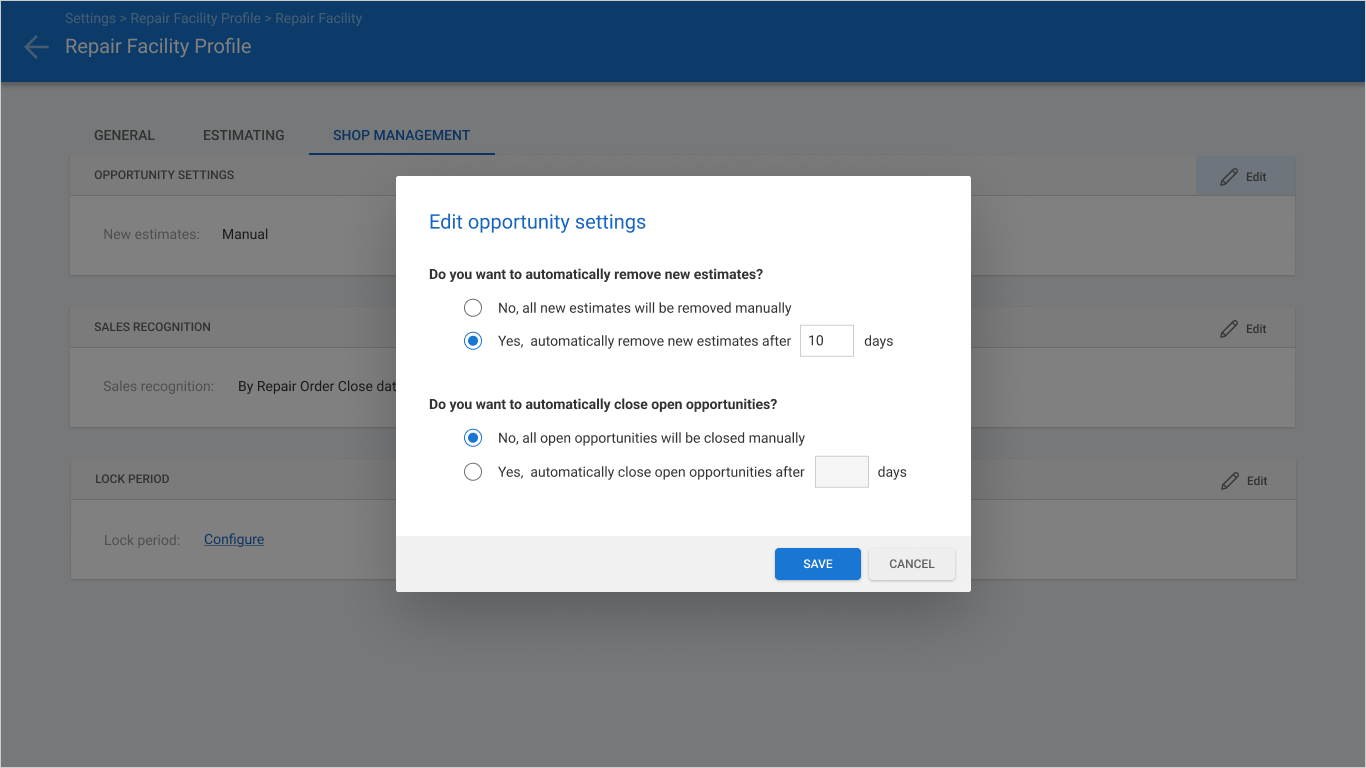
Task: Click the close opportunities days field
Action: (x=842, y=472)
